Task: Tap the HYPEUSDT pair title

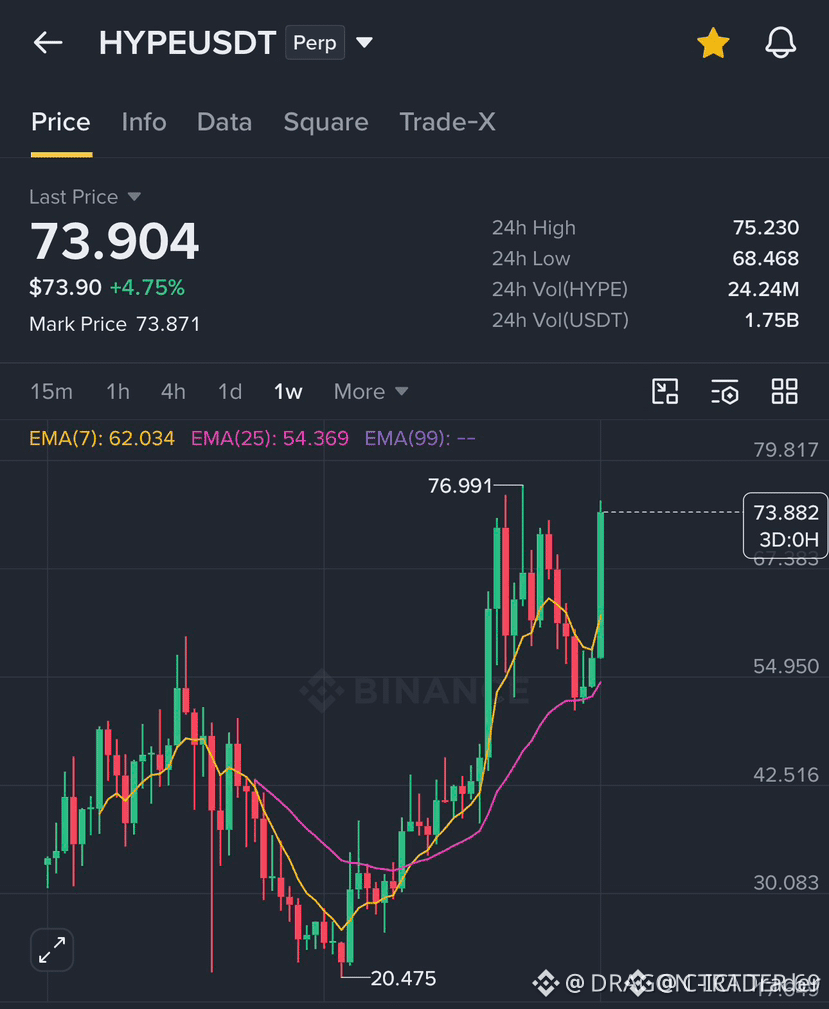Action: point(187,43)
